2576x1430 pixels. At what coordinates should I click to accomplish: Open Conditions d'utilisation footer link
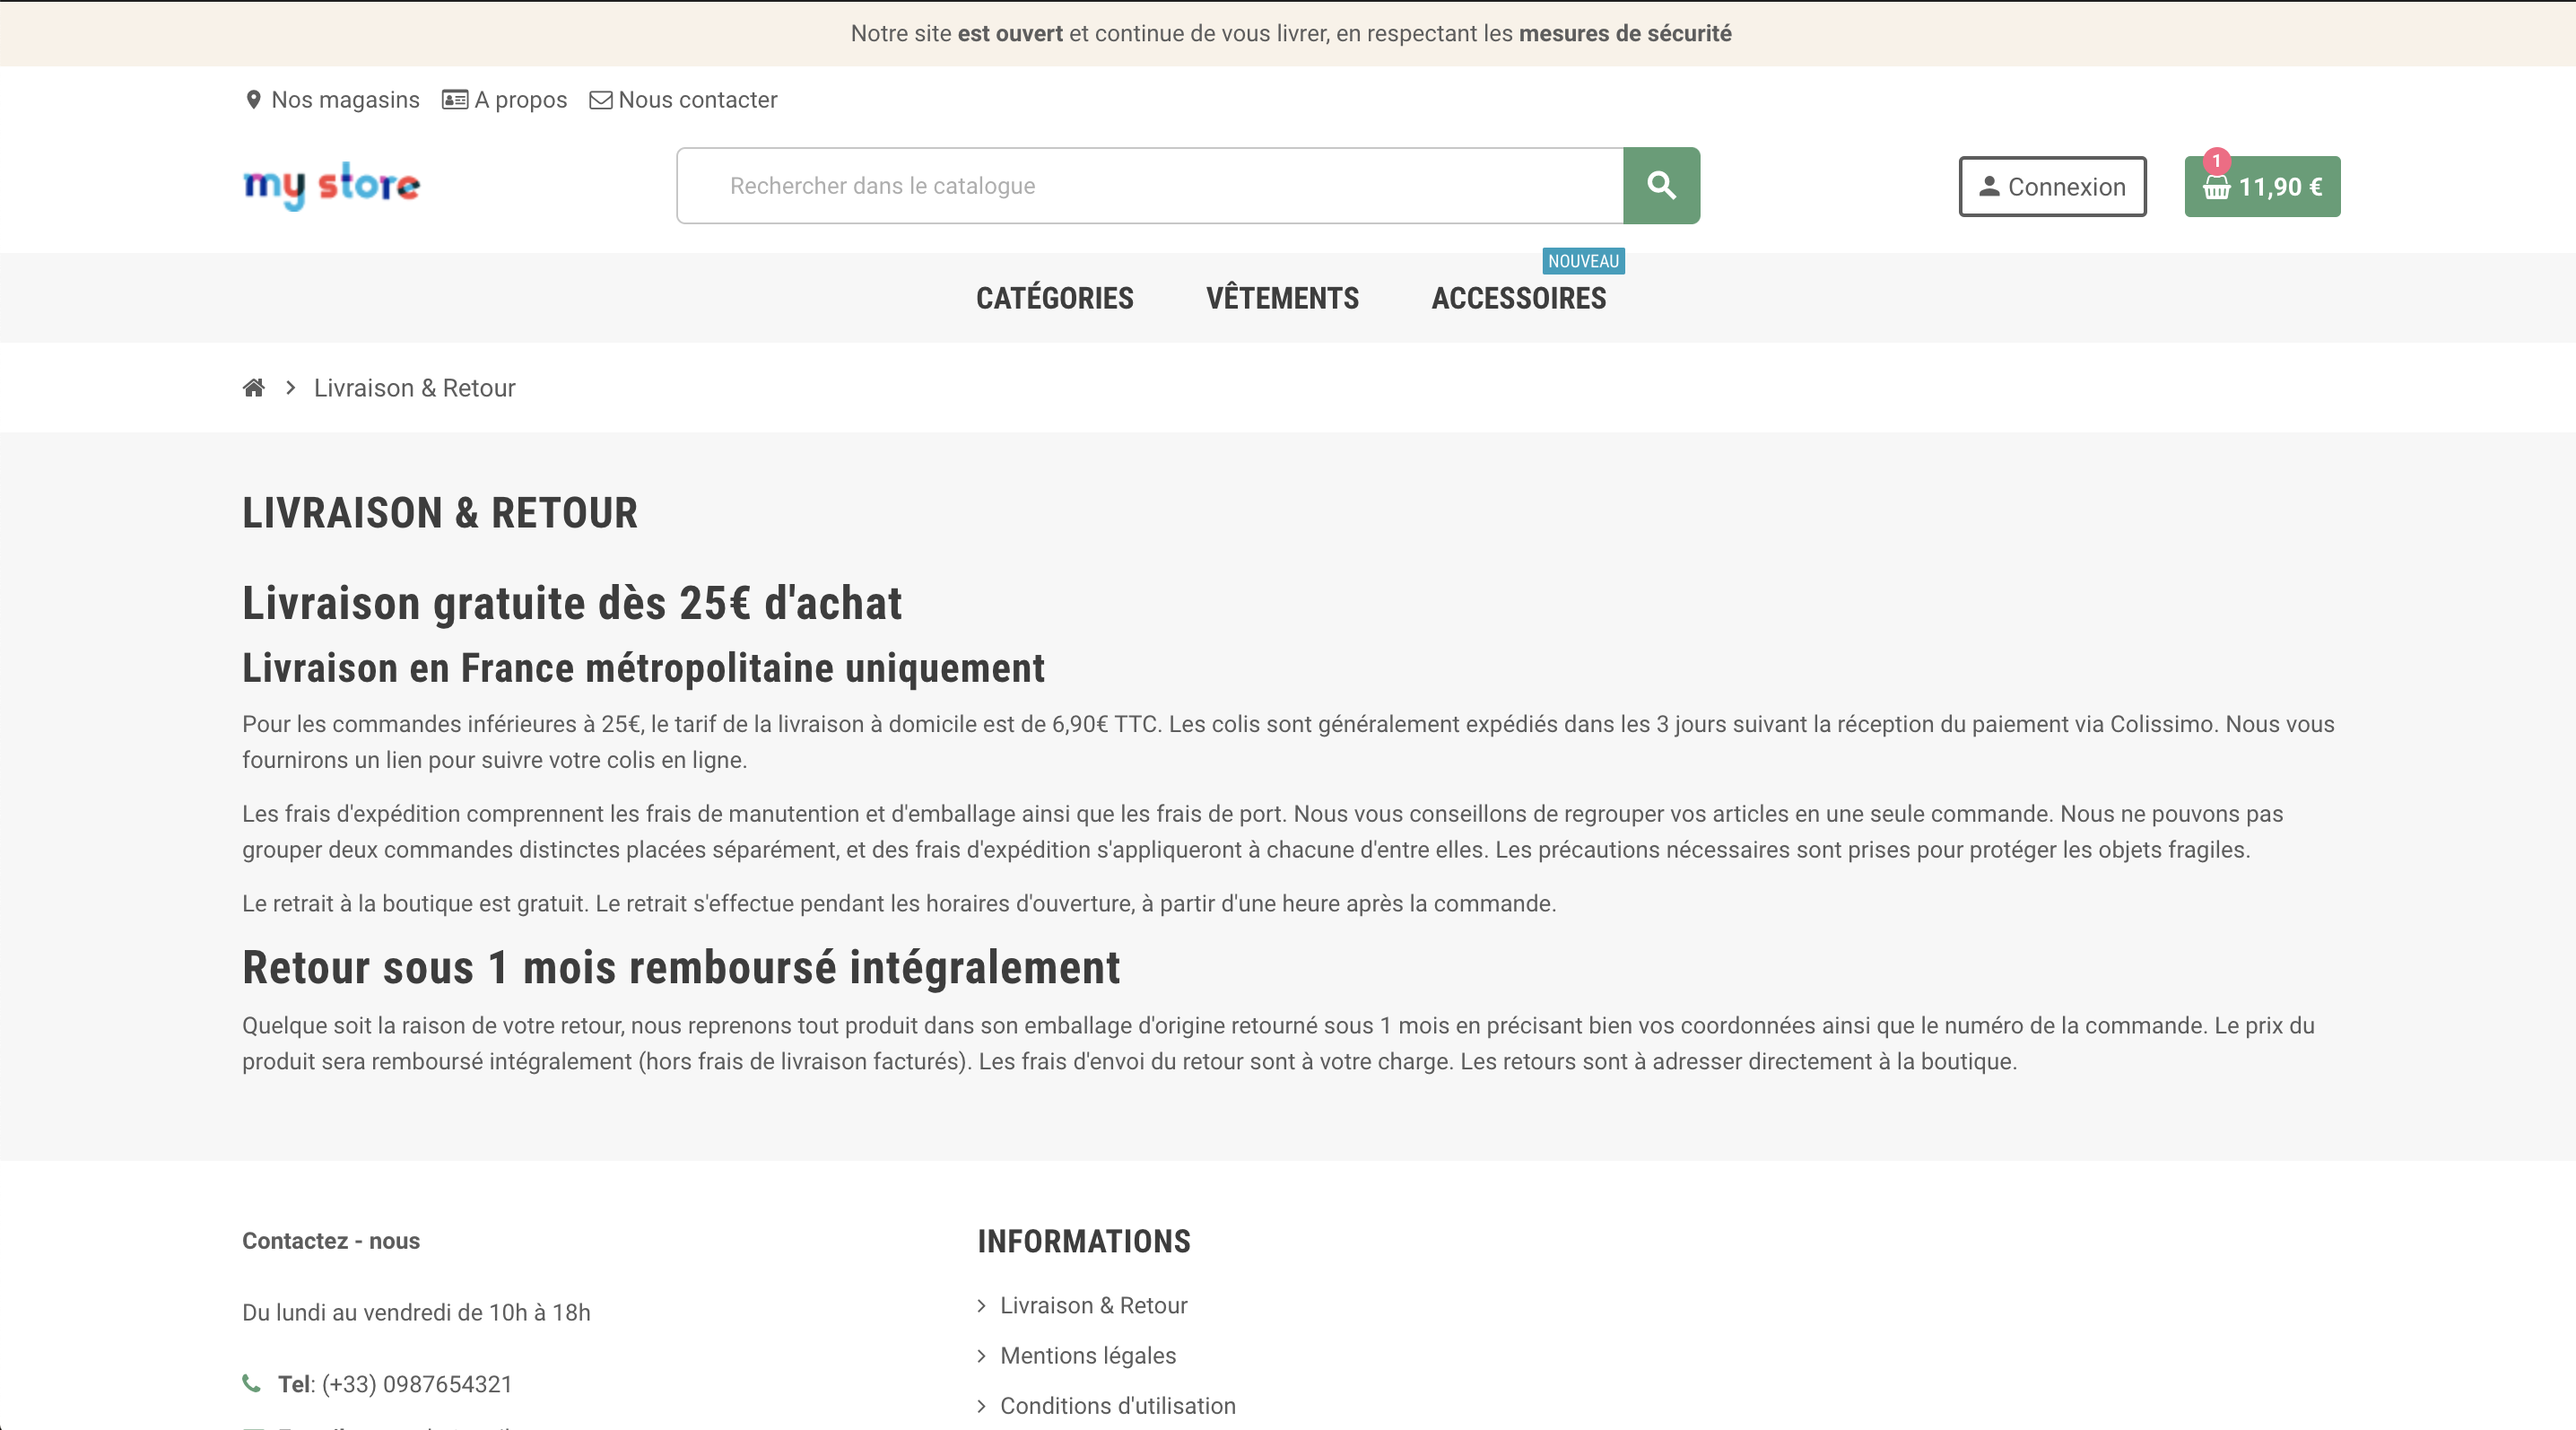tap(1118, 1405)
